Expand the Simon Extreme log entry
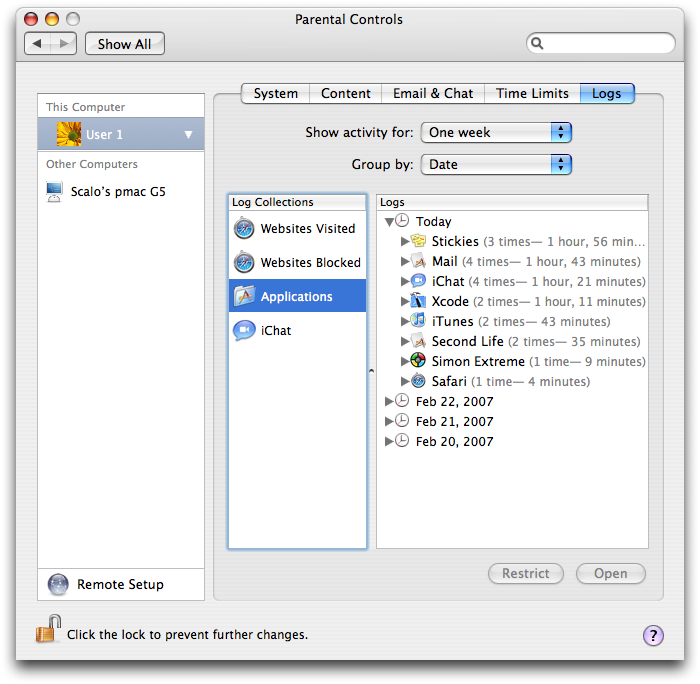700x684 pixels. [404, 361]
